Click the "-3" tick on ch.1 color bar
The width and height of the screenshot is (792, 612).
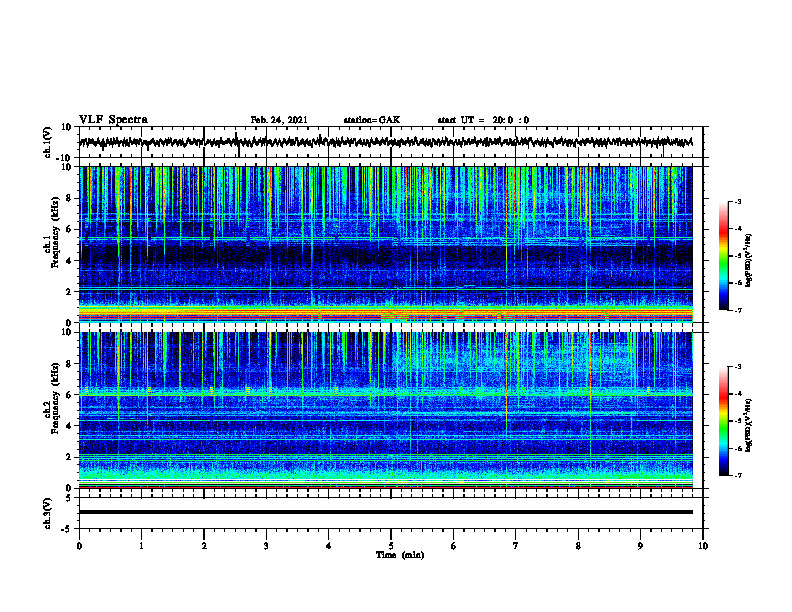737,201
